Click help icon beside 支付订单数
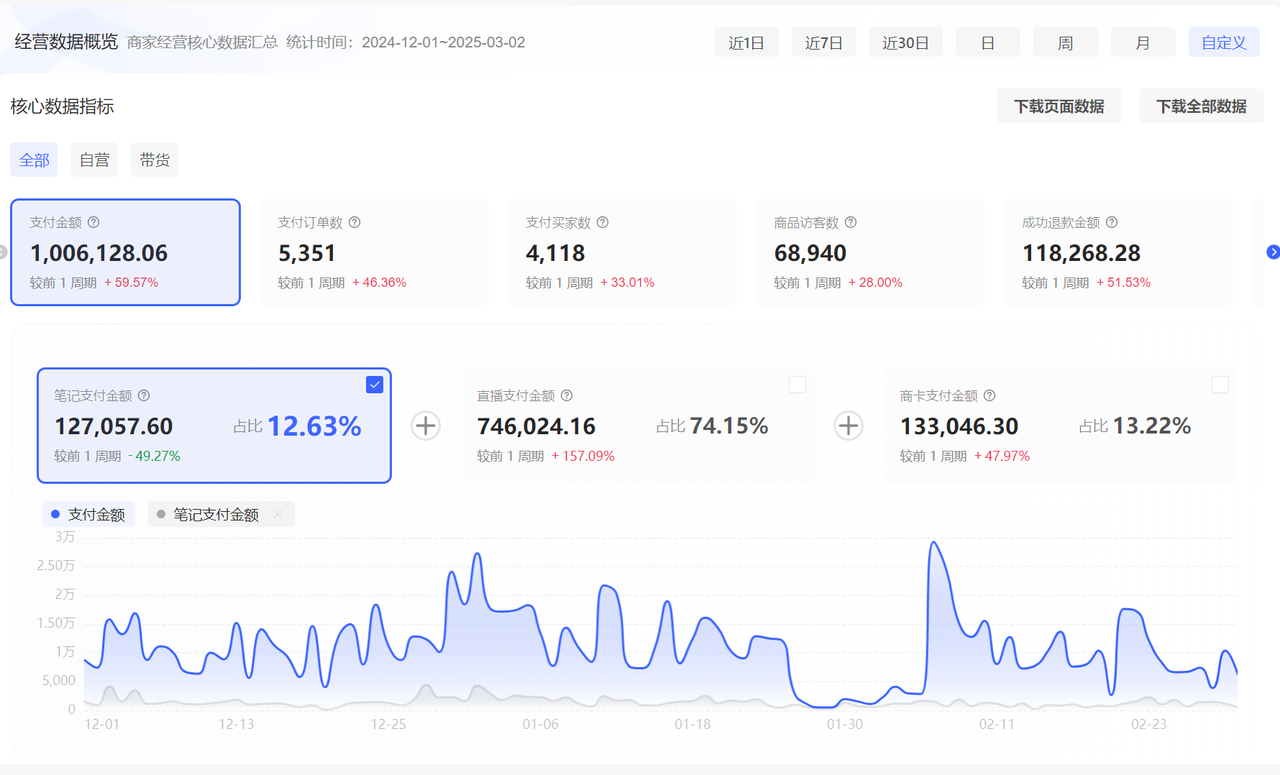This screenshot has height=775, width=1280. coord(354,223)
